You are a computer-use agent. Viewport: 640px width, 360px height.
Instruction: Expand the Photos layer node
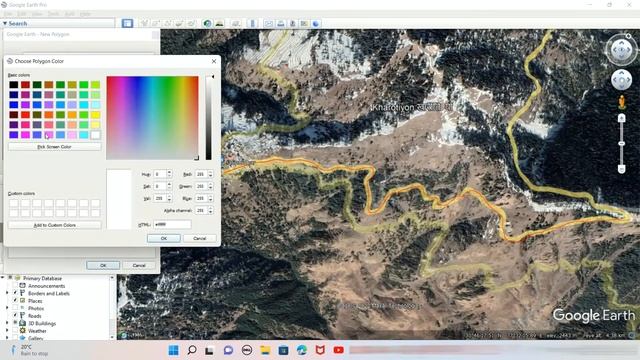pyautogui.click(x=7, y=308)
